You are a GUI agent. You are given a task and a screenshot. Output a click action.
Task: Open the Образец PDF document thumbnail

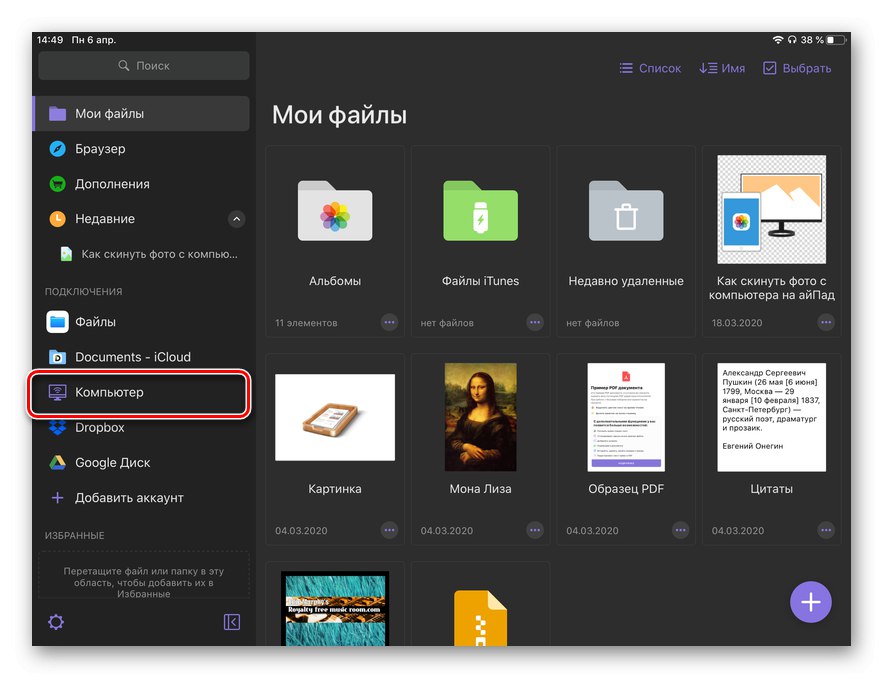click(626, 417)
